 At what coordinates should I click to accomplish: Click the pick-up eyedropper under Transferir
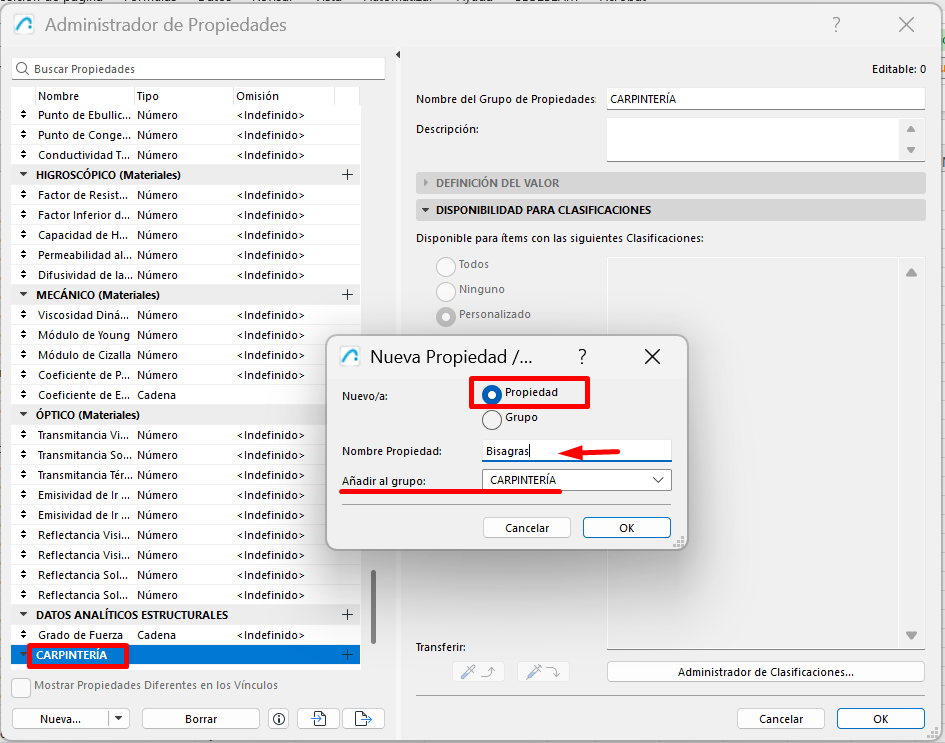click(x=478, y=672)
